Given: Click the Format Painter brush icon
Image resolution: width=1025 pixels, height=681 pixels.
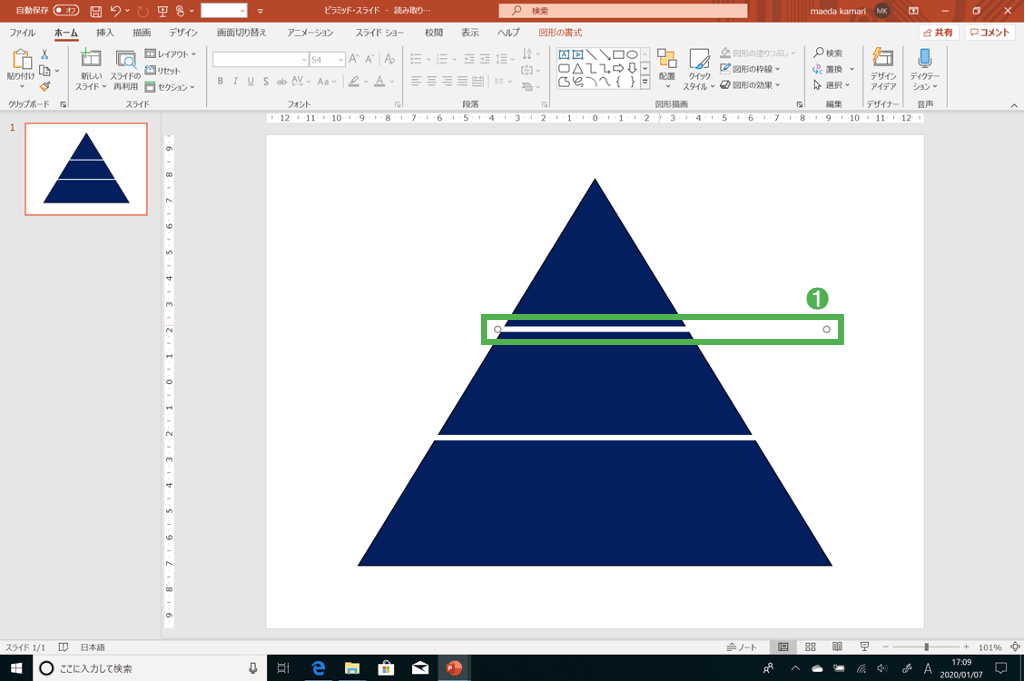Looking at the screenshot, I should click(x=44, y=86).
